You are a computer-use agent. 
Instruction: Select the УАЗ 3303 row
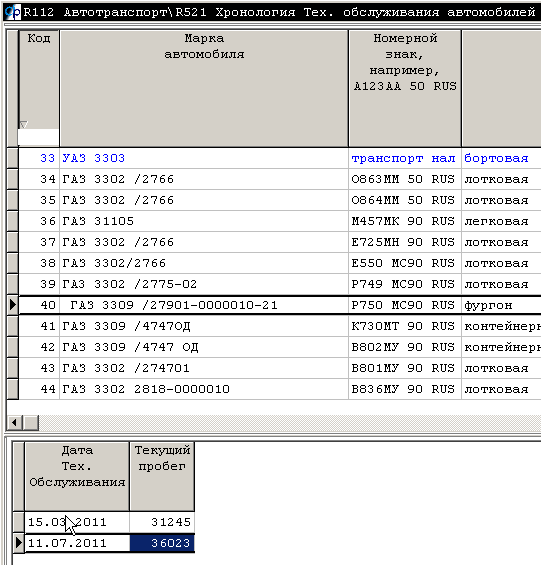(274, 158)
